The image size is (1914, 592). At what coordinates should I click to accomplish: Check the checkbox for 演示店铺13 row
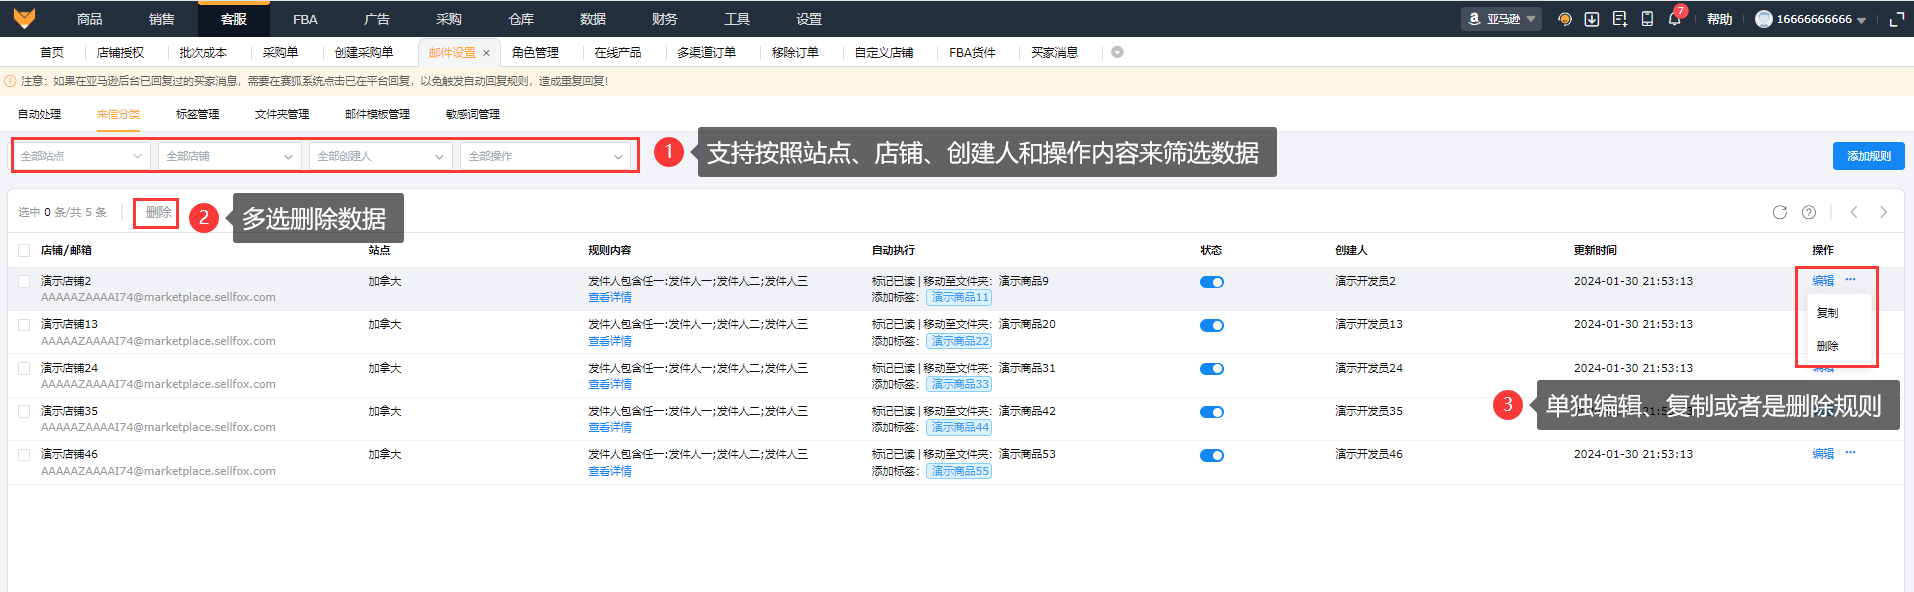click(24, 325)
